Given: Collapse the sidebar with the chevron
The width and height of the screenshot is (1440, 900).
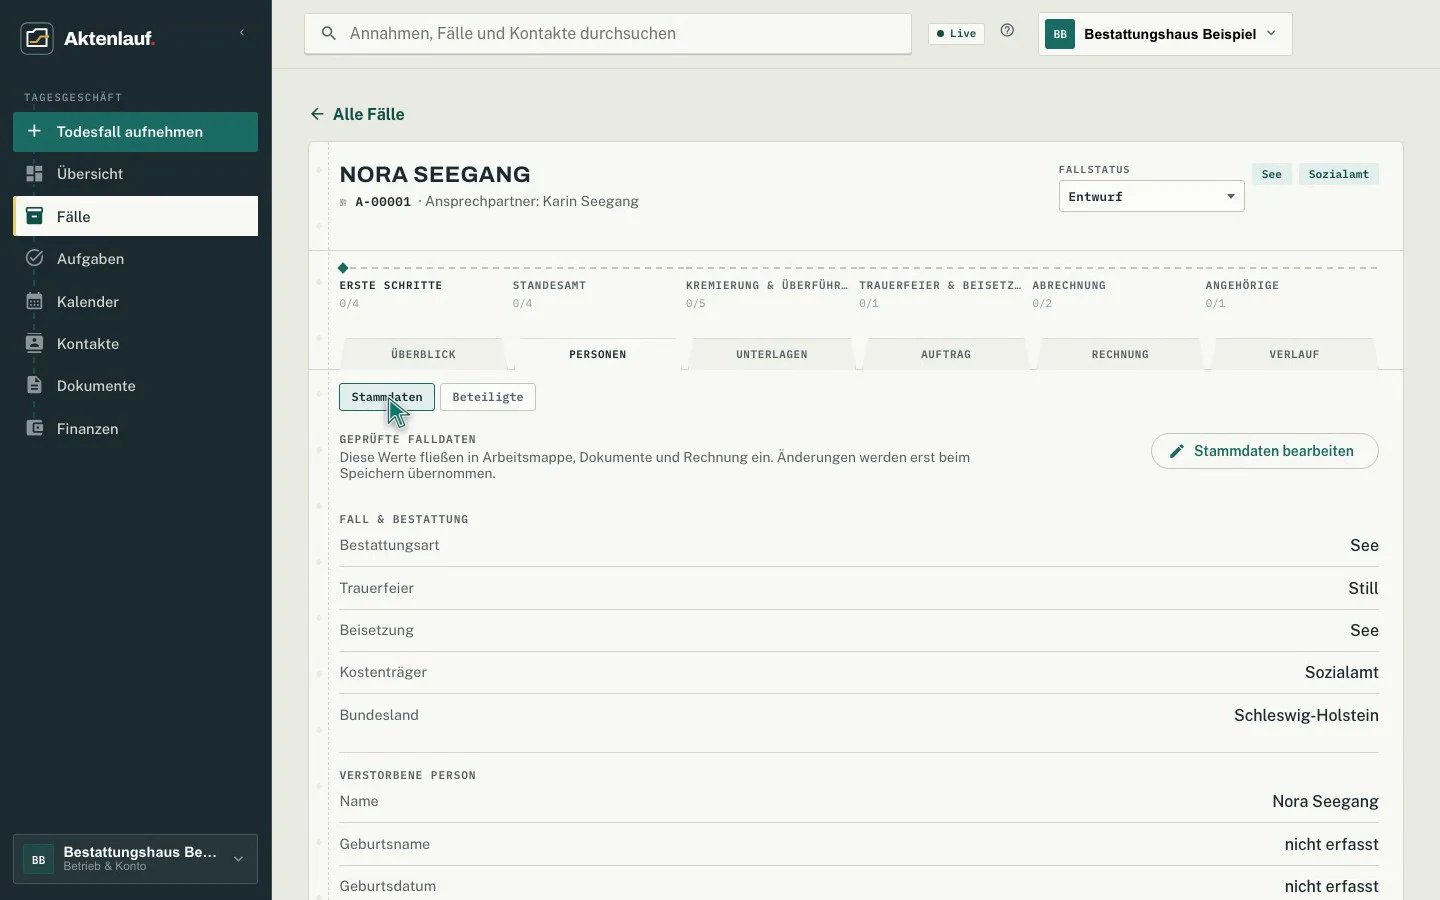Looking at the screenshot, I should click(x=242, y=33).
